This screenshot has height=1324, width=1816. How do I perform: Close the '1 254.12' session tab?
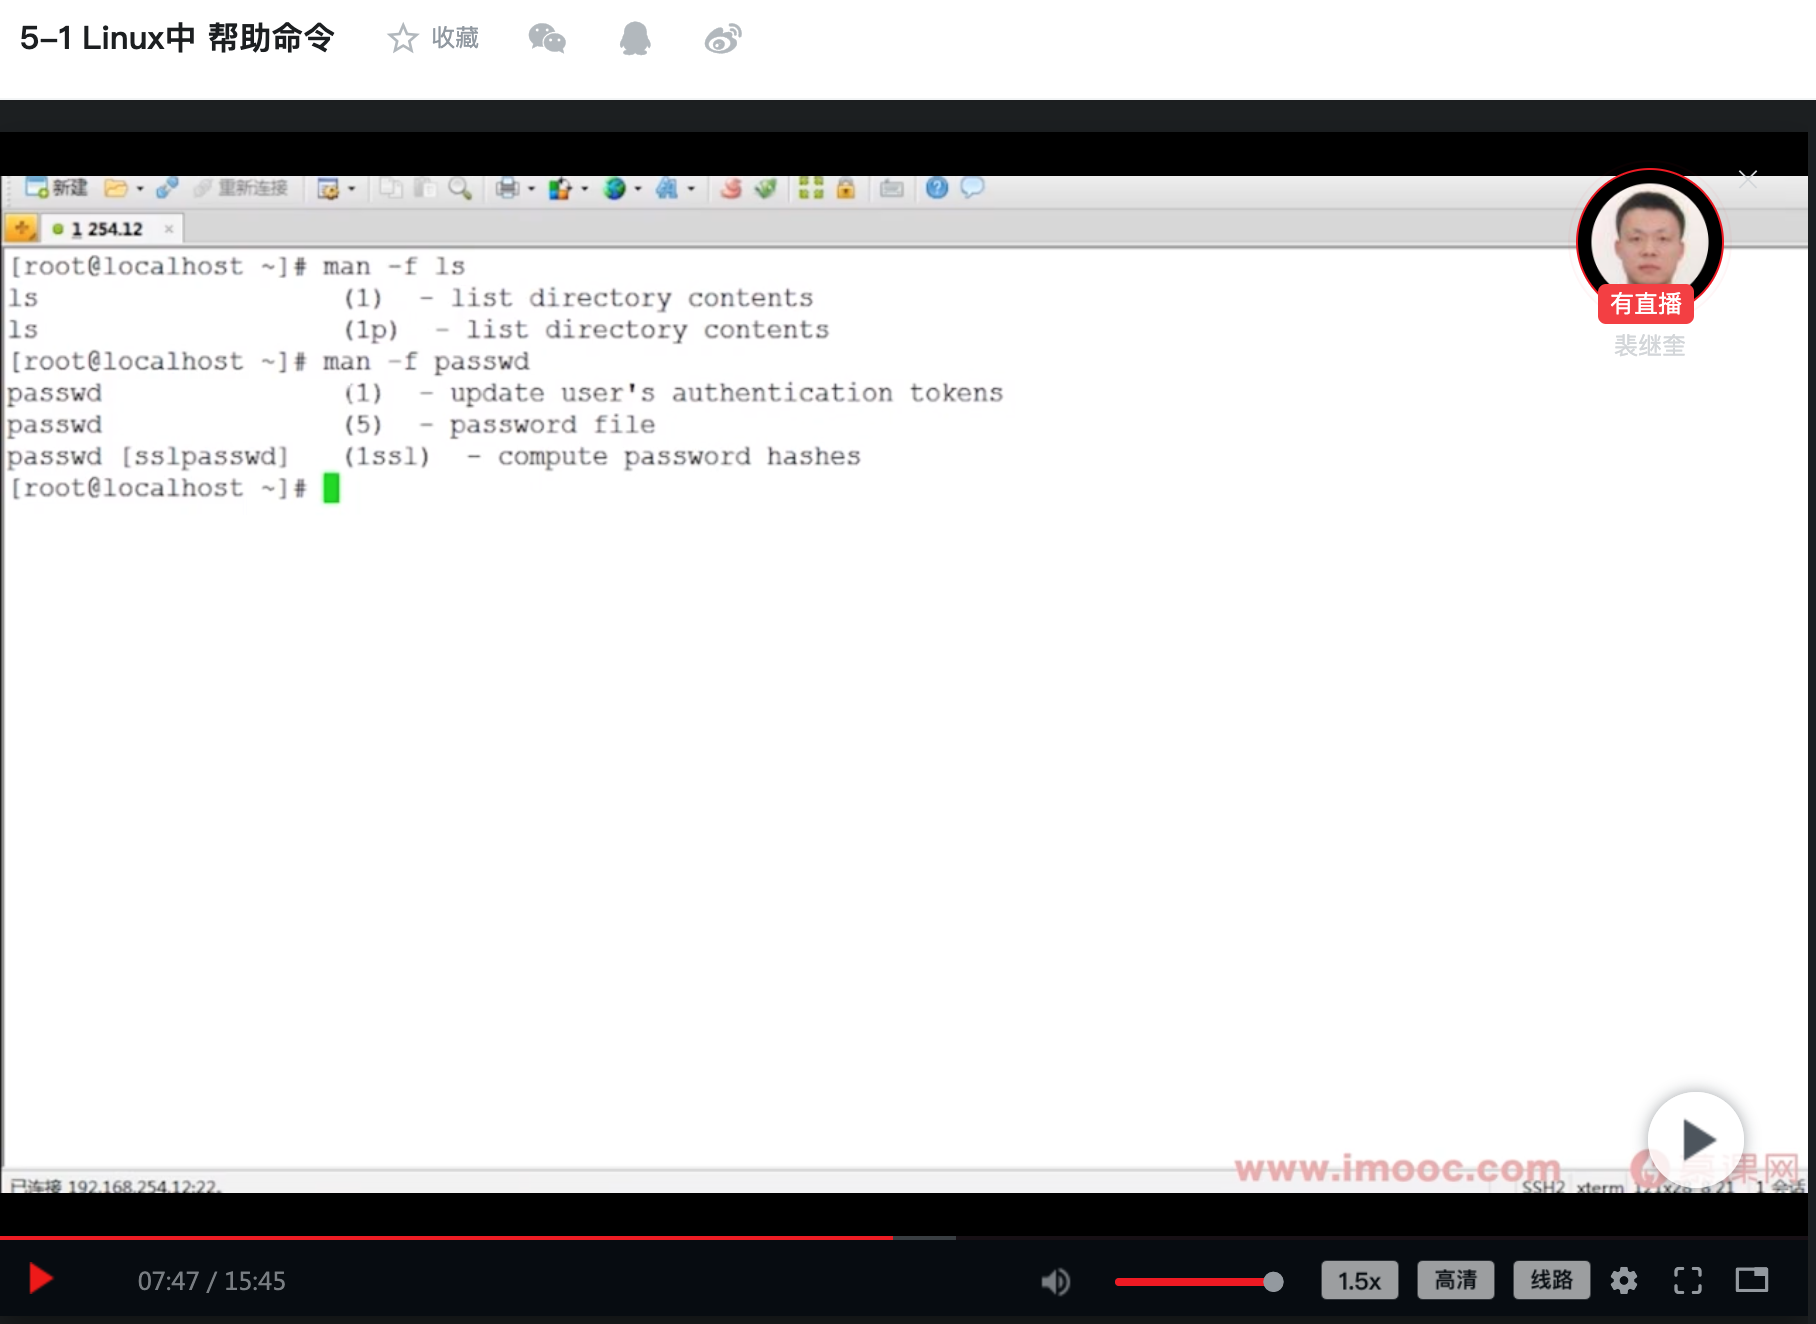pos(169,229)
